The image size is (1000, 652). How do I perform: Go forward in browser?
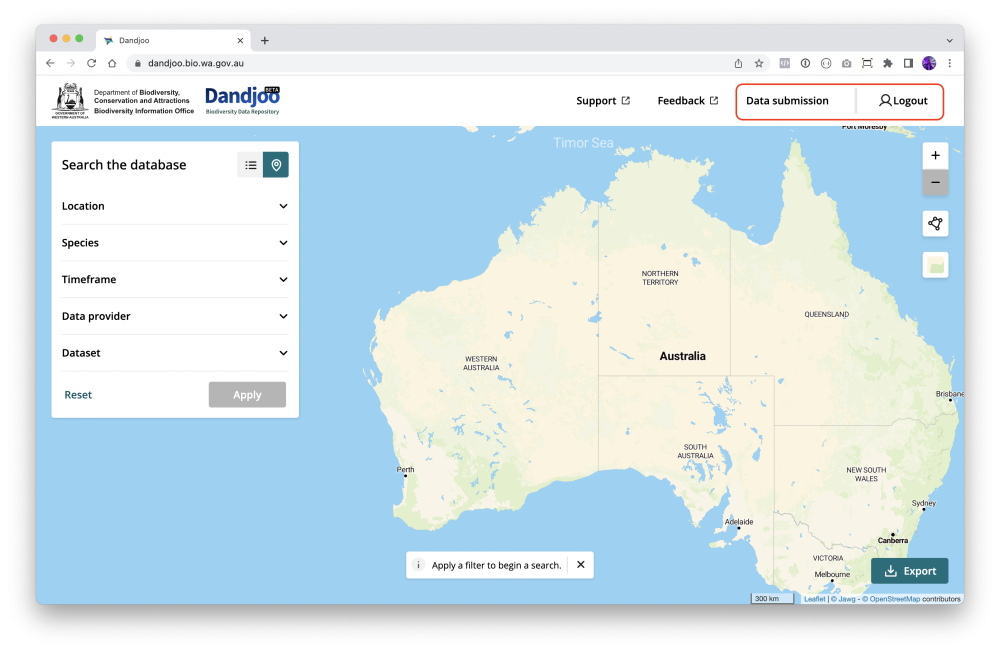71,63
